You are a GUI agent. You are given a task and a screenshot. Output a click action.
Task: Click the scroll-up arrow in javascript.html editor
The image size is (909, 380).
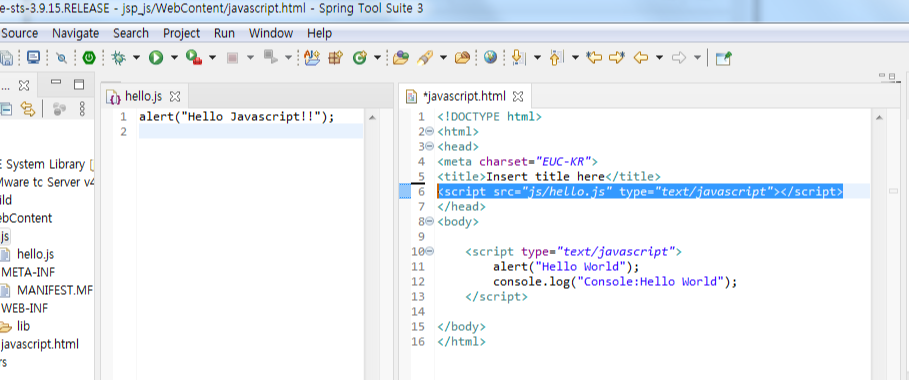[x=879, y=118]
